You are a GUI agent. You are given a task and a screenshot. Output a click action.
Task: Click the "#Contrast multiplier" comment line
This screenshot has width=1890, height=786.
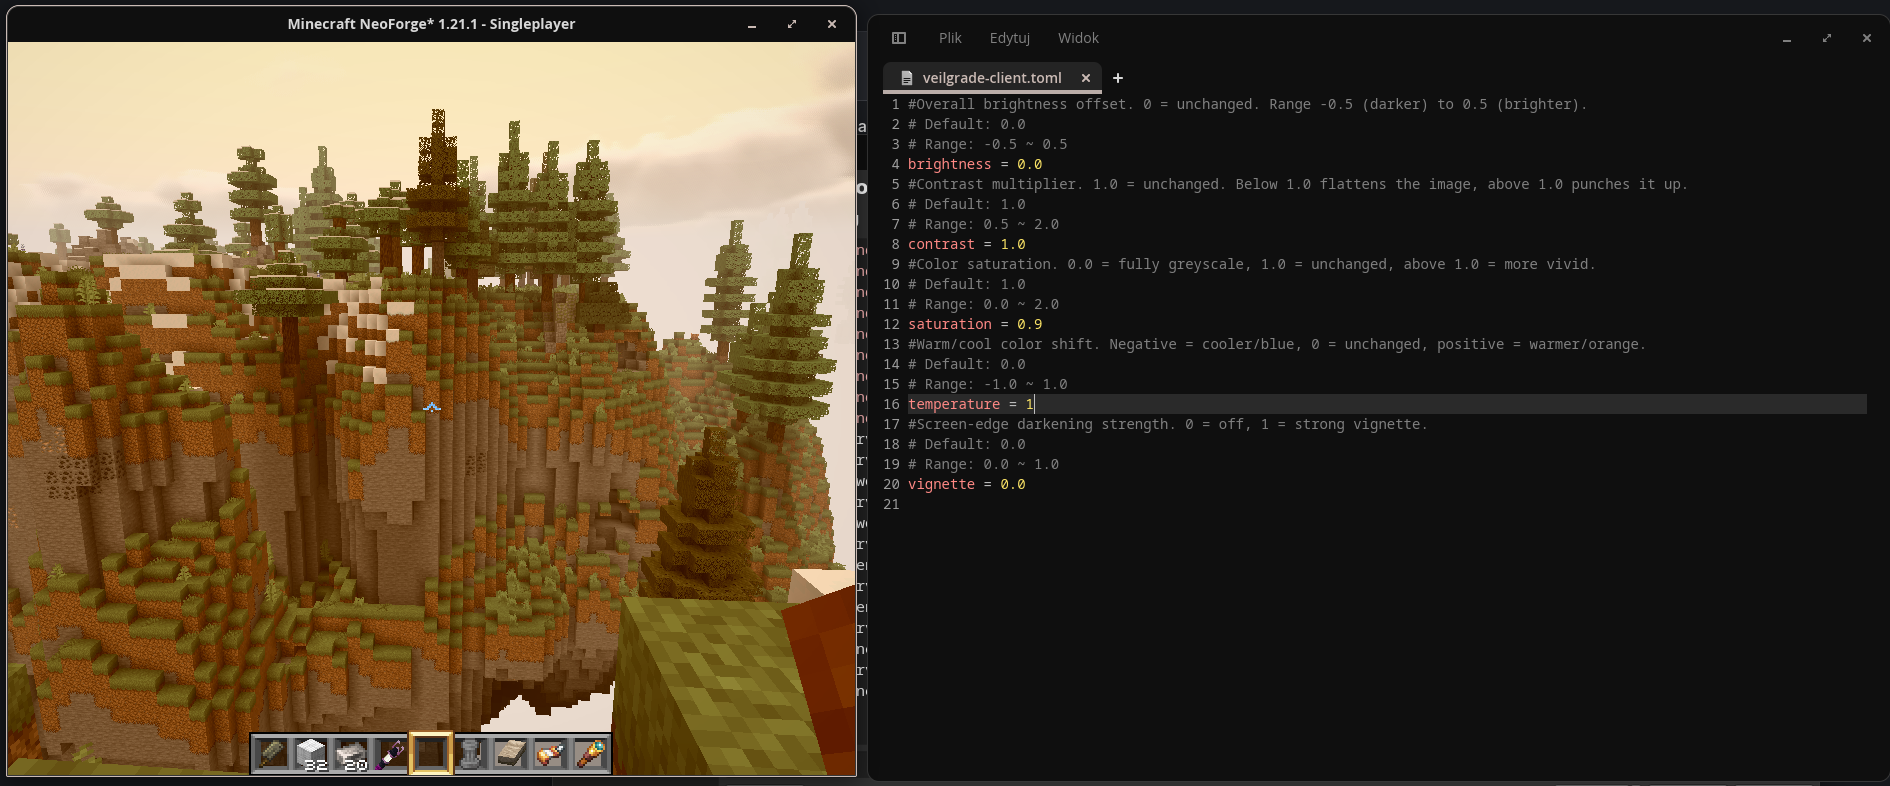click(x=1297, y=184)
